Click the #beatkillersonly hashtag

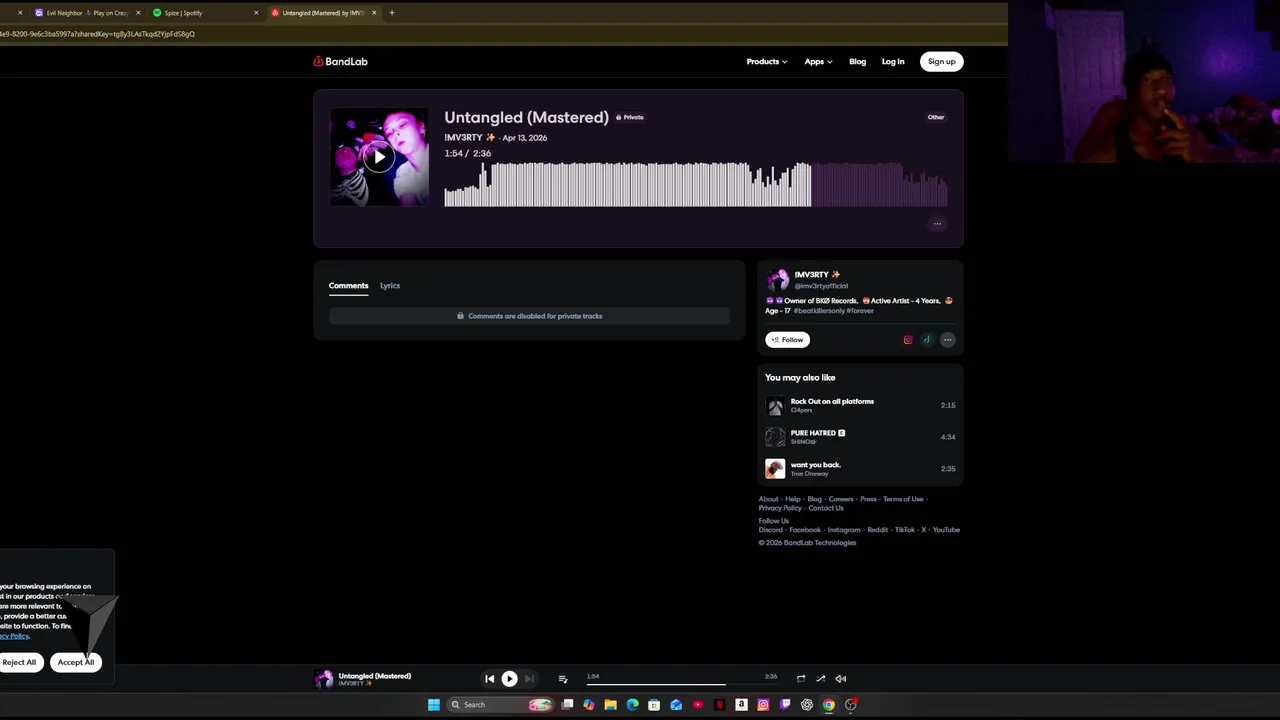pyautogui.click(x=819, y=311)
